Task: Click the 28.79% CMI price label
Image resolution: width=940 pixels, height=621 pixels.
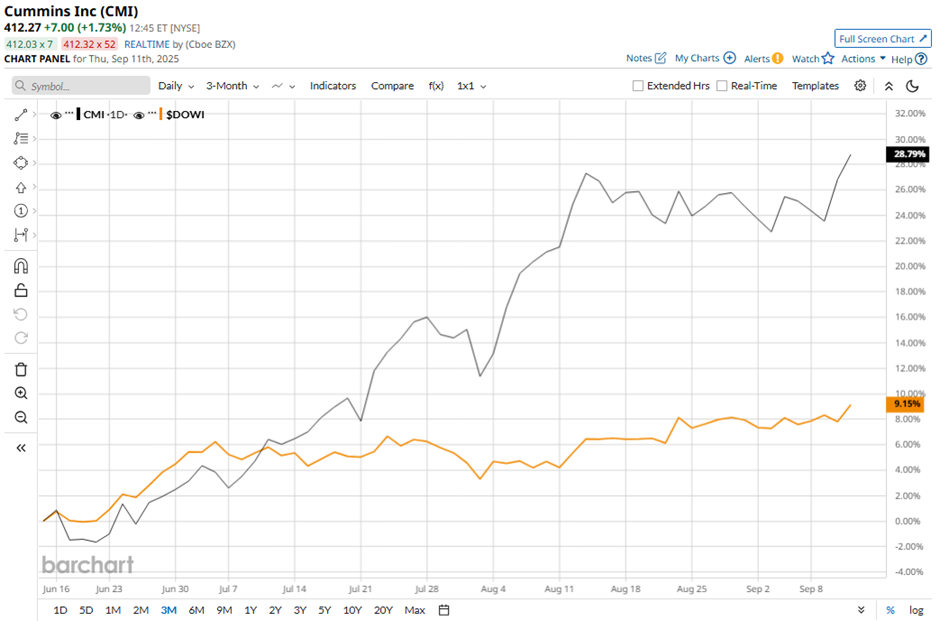Action: 908,154
